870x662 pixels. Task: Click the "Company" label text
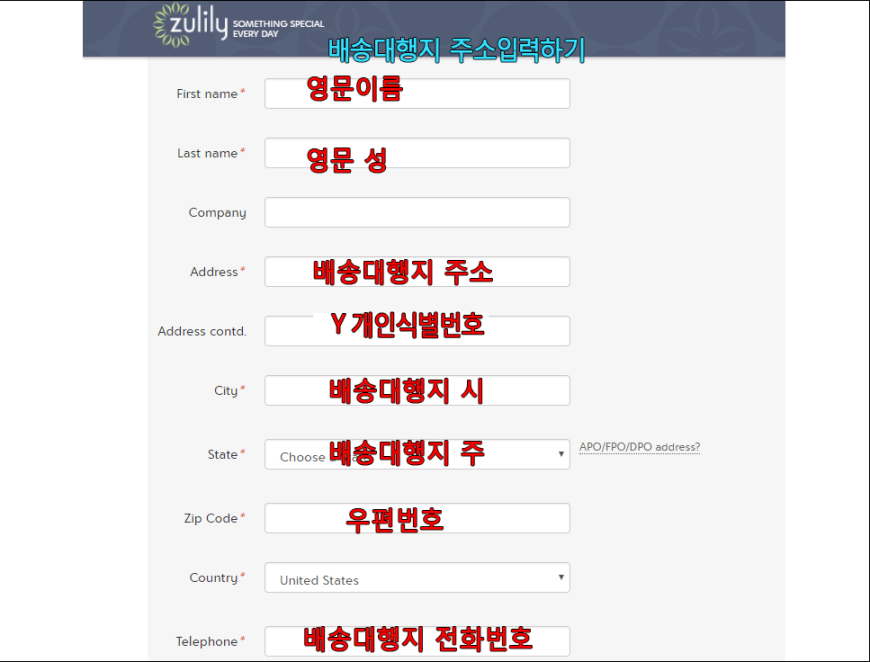point(218,213)
